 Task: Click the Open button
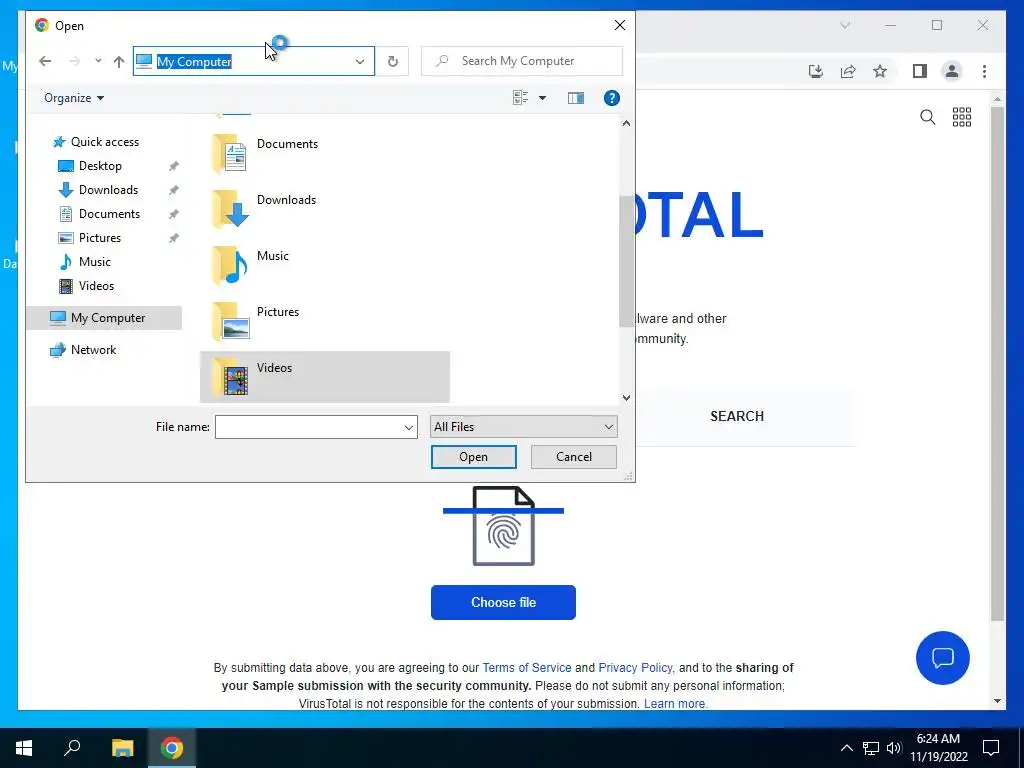coord(473,457)
